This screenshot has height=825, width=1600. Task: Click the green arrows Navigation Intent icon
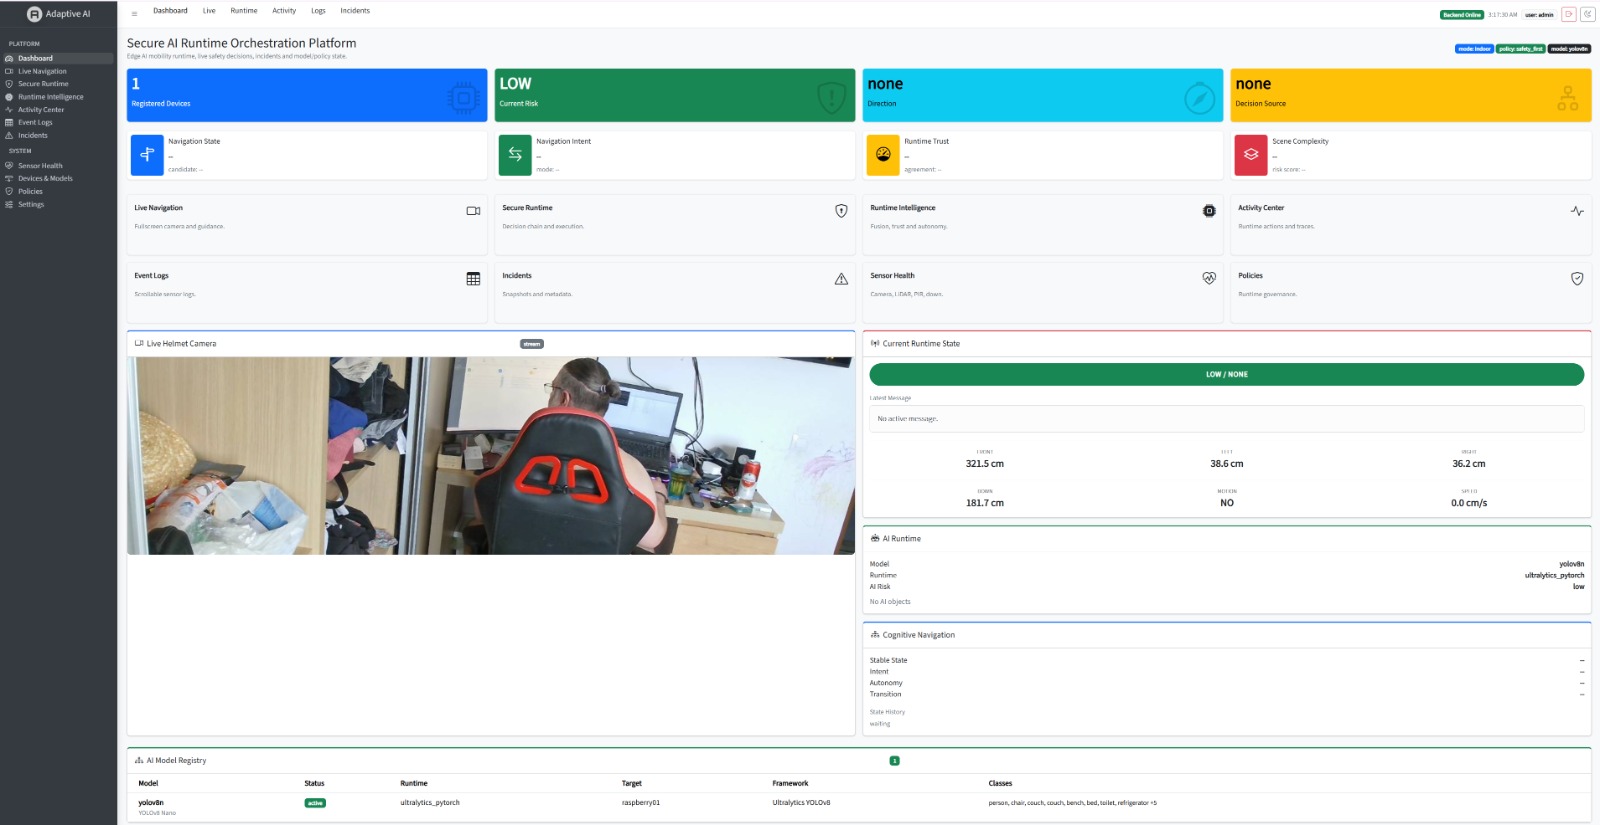click(515, 155)
